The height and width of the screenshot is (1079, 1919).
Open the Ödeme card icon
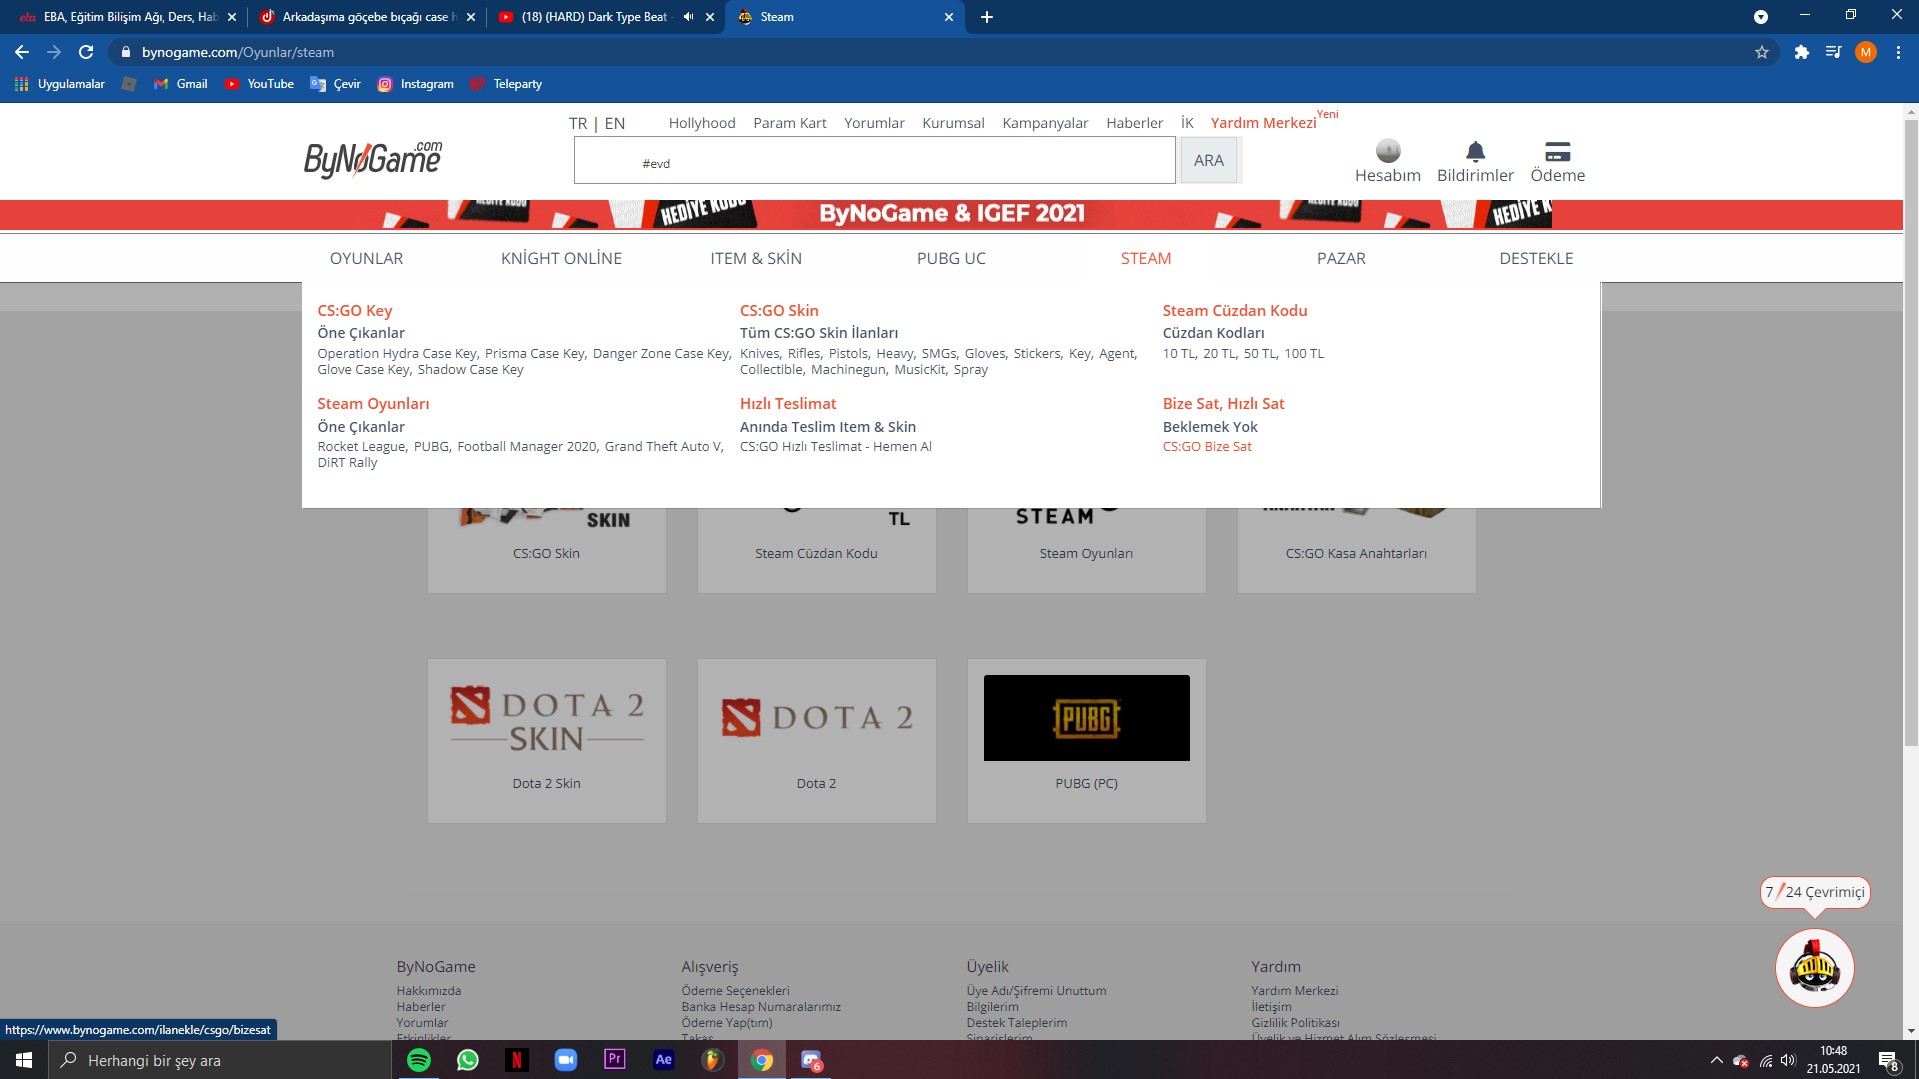point(1557,151)
